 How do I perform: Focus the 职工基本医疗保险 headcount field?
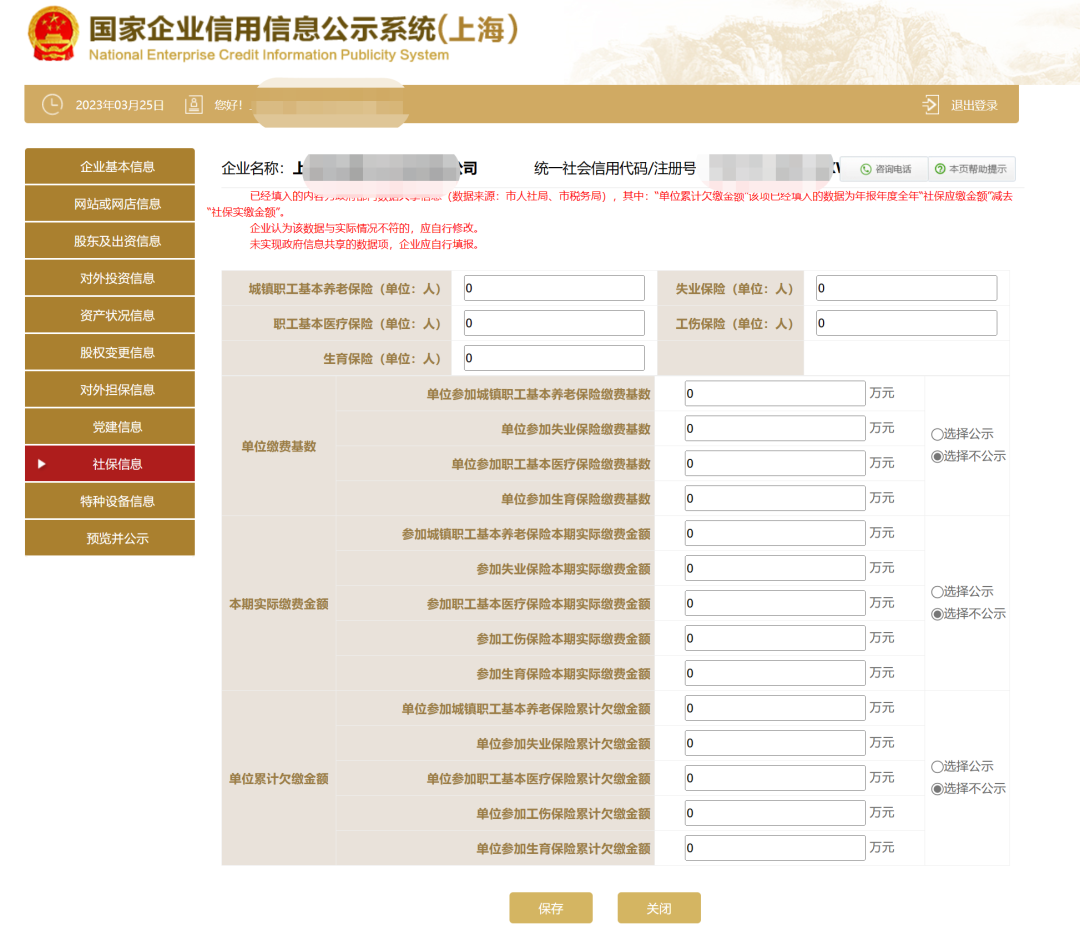click(554, 323)
